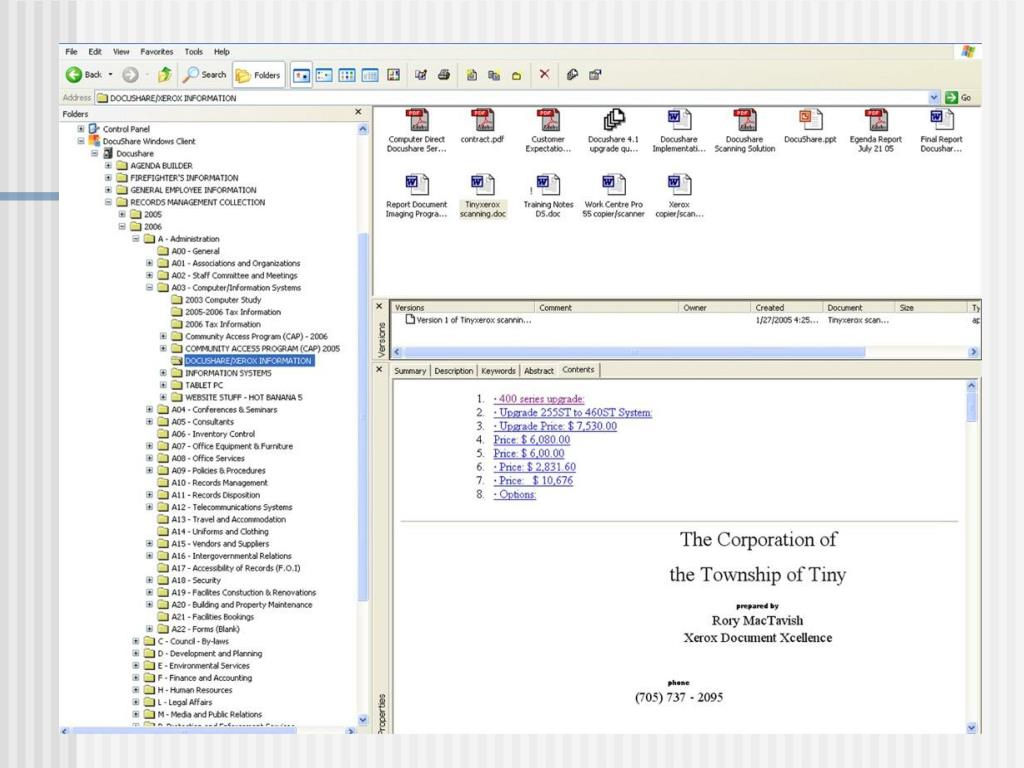Open the Help menu
Viewport: 1024px width, 768px height.
click(222, 52)
